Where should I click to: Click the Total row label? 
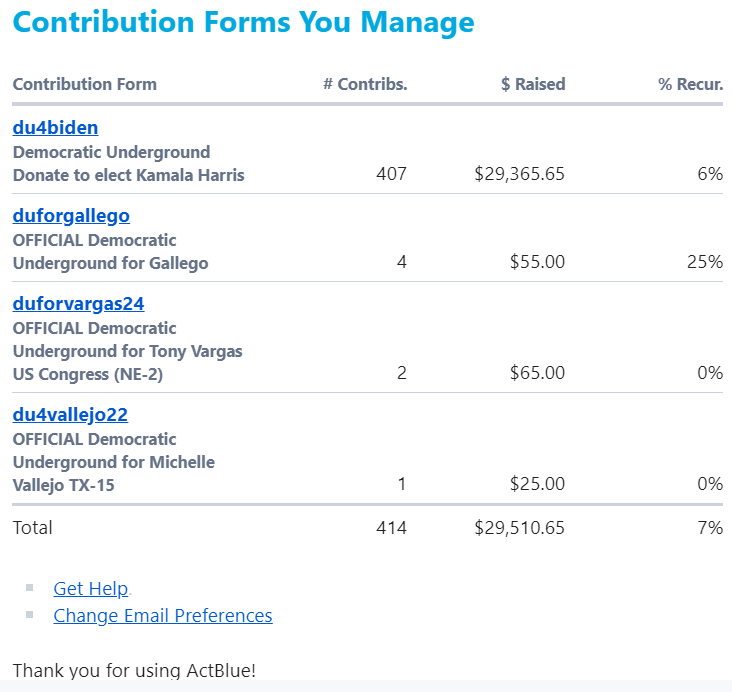pos(32,527)
